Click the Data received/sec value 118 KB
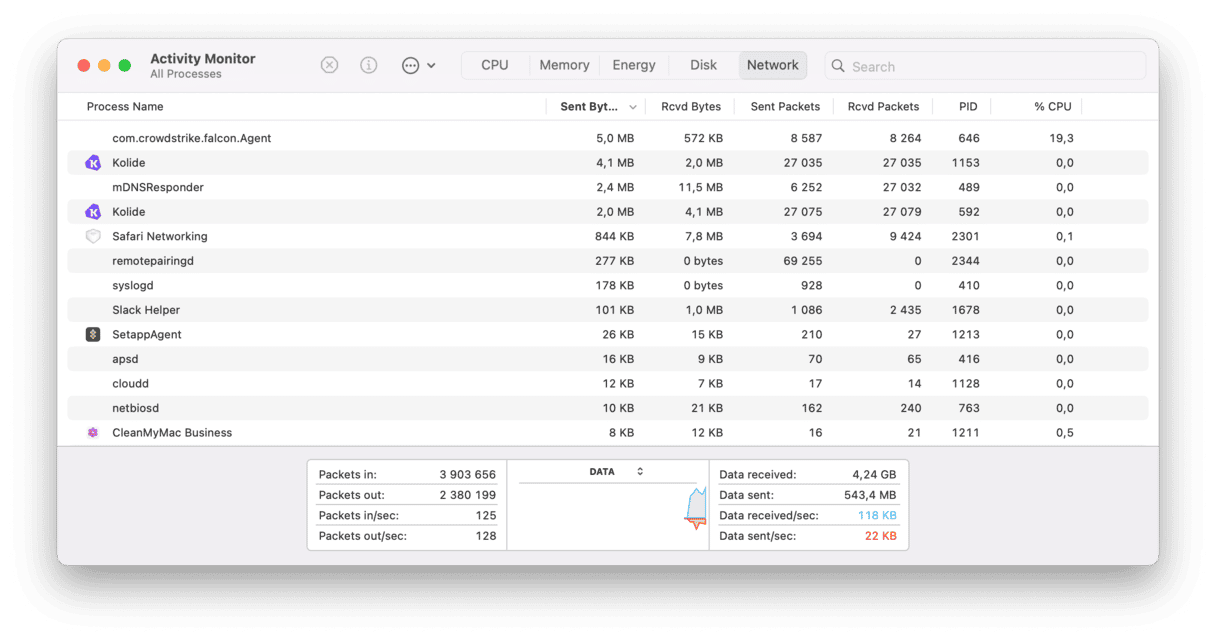The height and width of the screenshot is (641, 1216). 877,516
